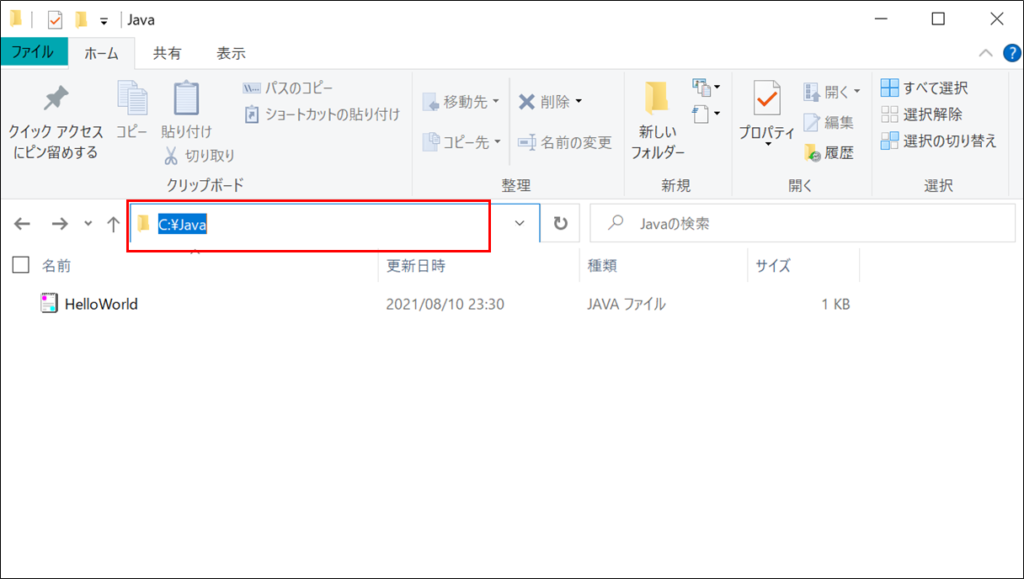Open the File (ファイル) tab
This screenshot has width=1024, height=579.
coord(33,52)
